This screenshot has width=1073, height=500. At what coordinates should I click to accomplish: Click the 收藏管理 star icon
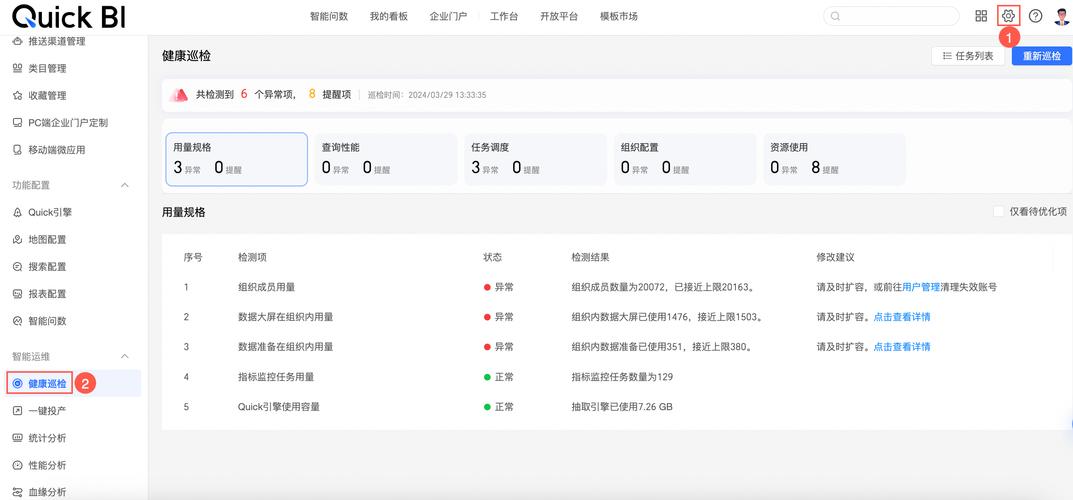point(18,96)
